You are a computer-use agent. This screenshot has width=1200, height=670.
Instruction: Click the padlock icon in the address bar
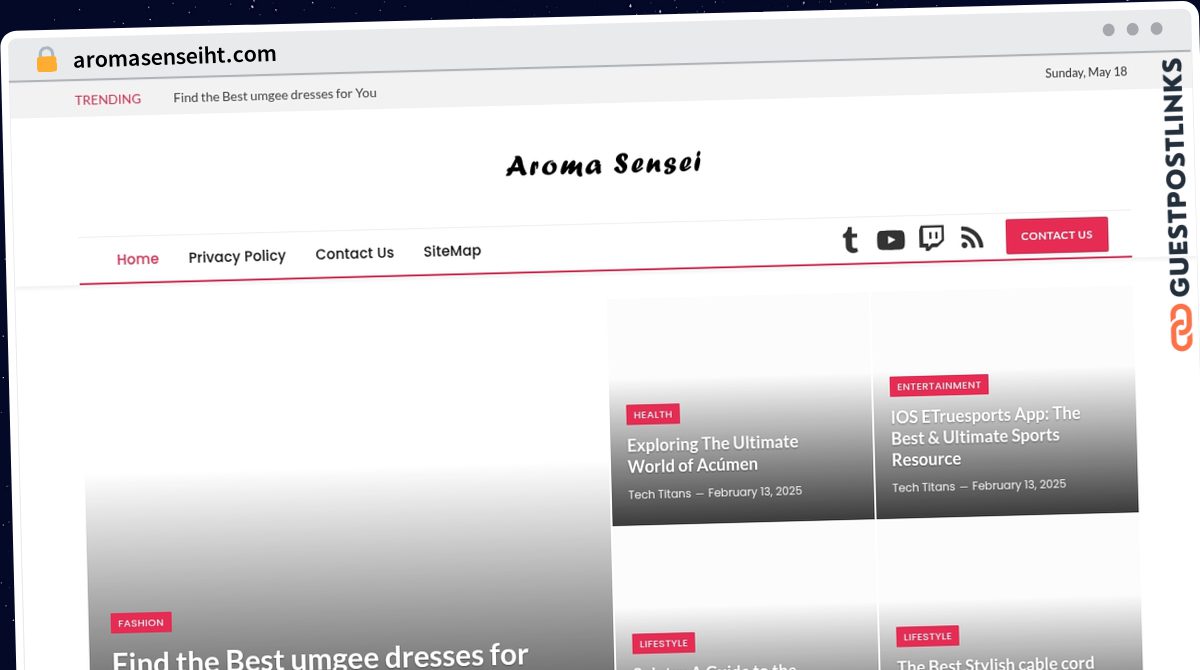(46, 59)
